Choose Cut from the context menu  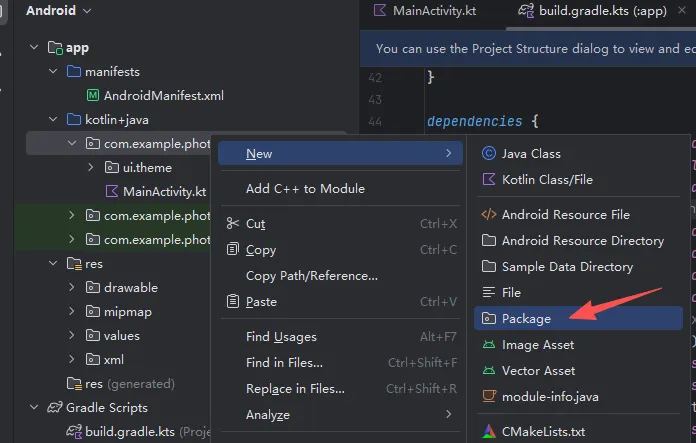[340, 224]
